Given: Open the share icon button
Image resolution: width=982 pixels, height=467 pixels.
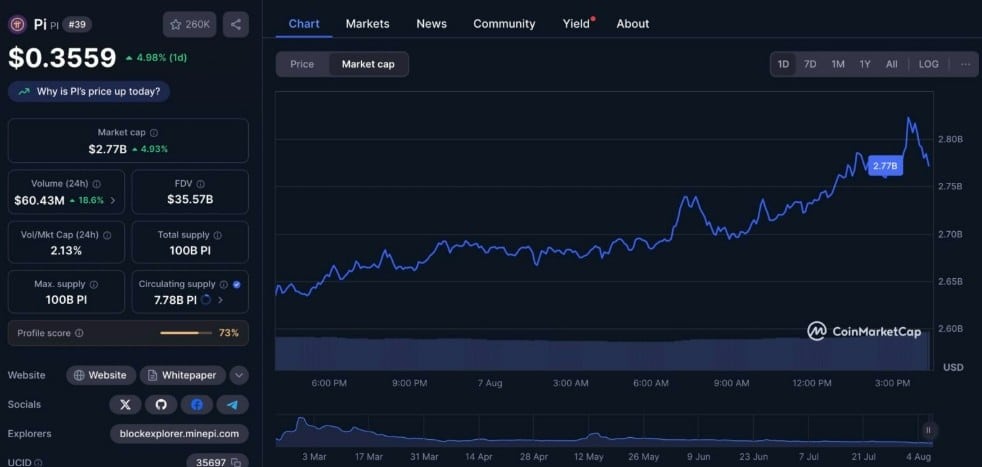Looking at the screenshot, I should pyautogui.click(x=235, y=24).
